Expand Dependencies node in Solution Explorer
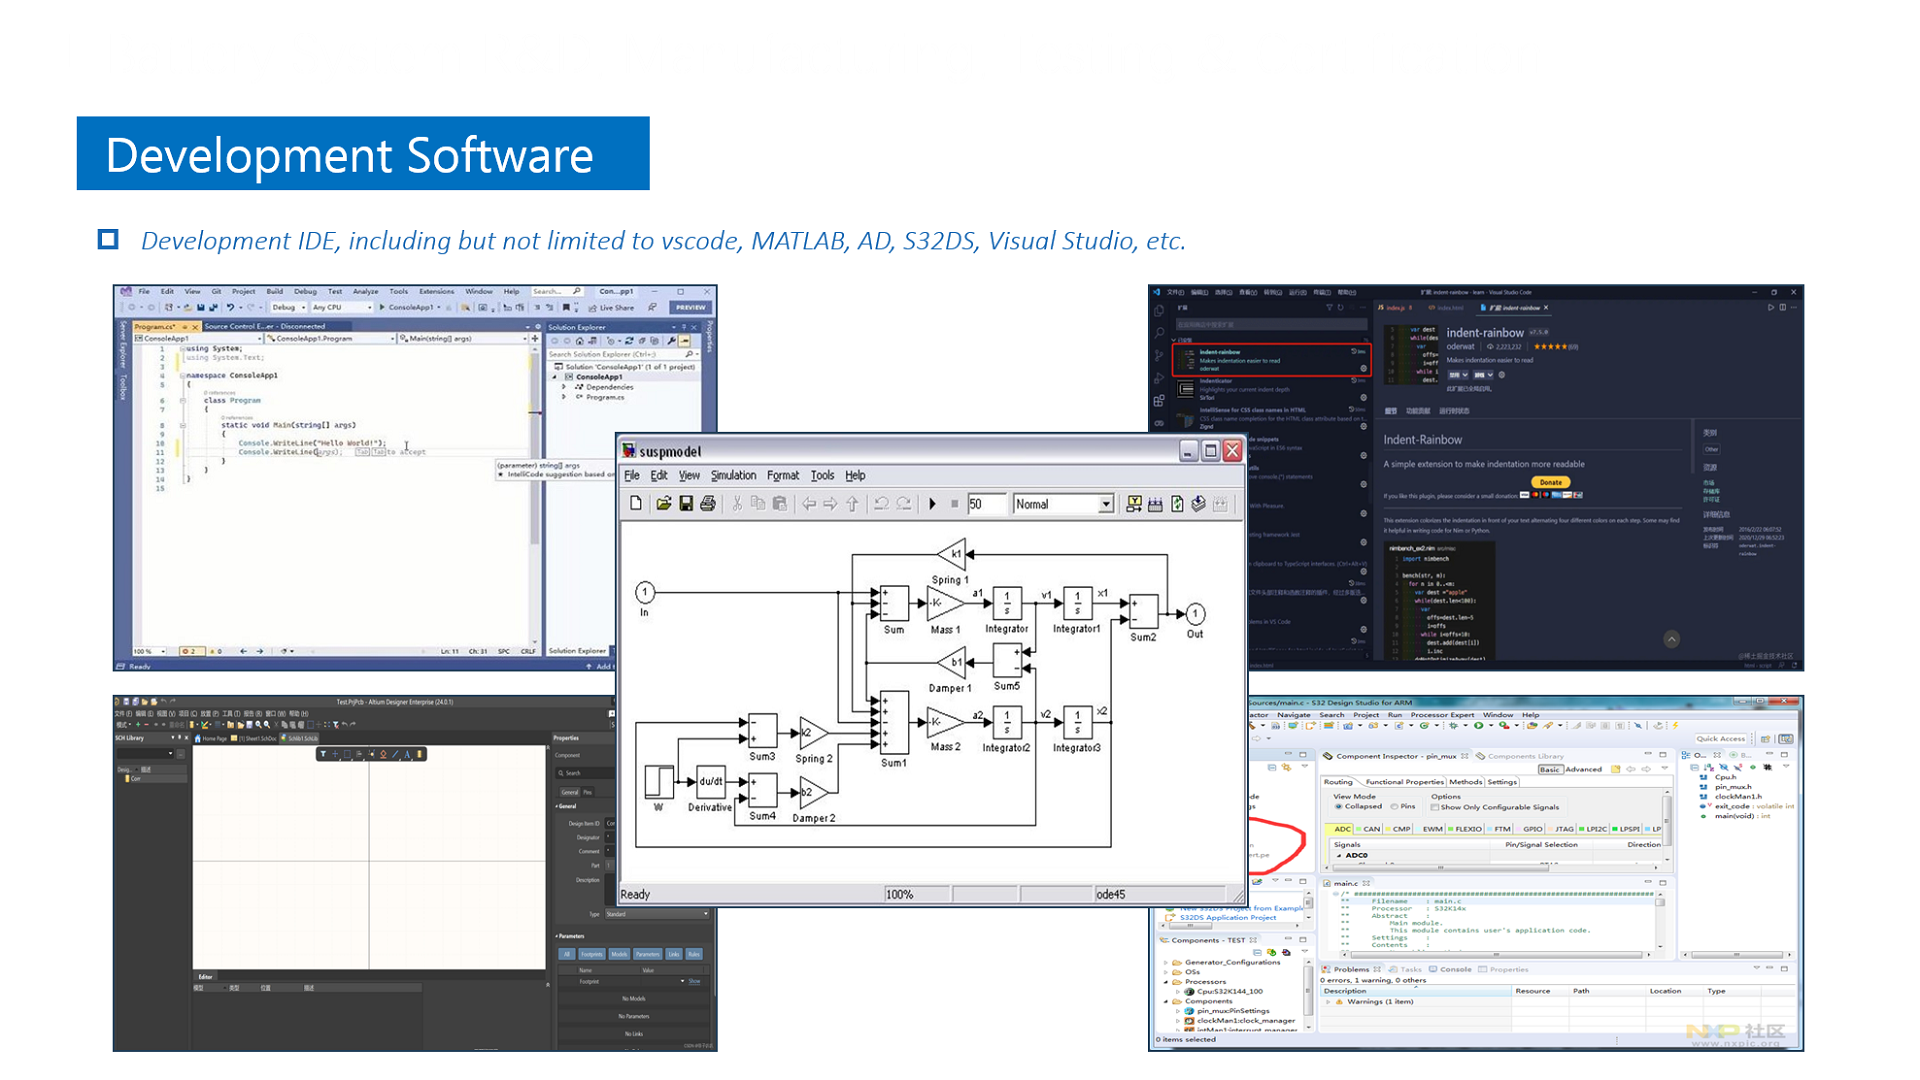Viewport: 1920px width, 1080px height. pos(565,387)
